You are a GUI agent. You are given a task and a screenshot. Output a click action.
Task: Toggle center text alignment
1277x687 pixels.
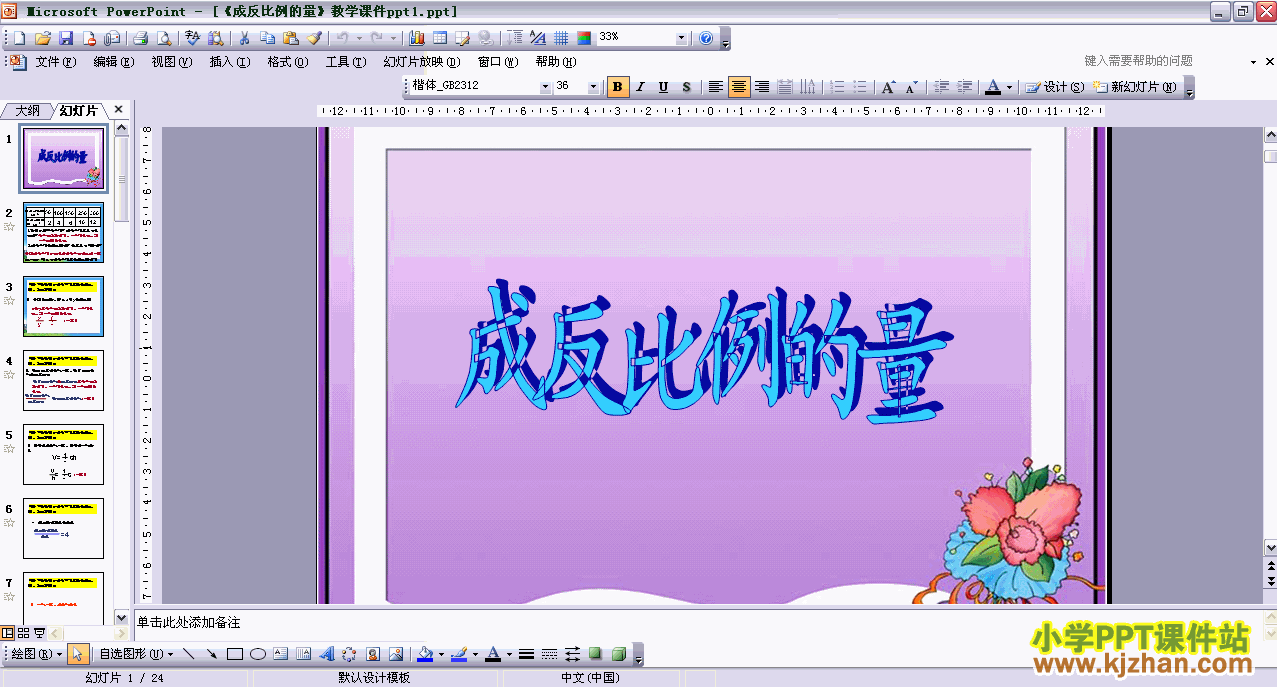coord(739,87)
